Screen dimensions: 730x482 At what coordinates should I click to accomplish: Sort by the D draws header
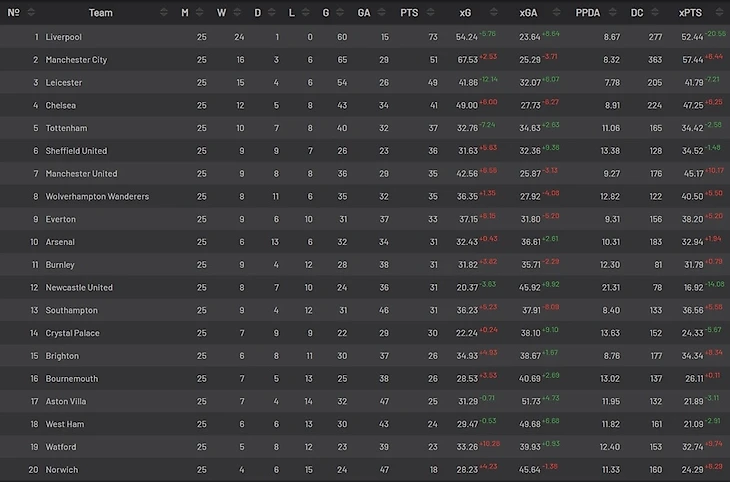pos(257,13)
